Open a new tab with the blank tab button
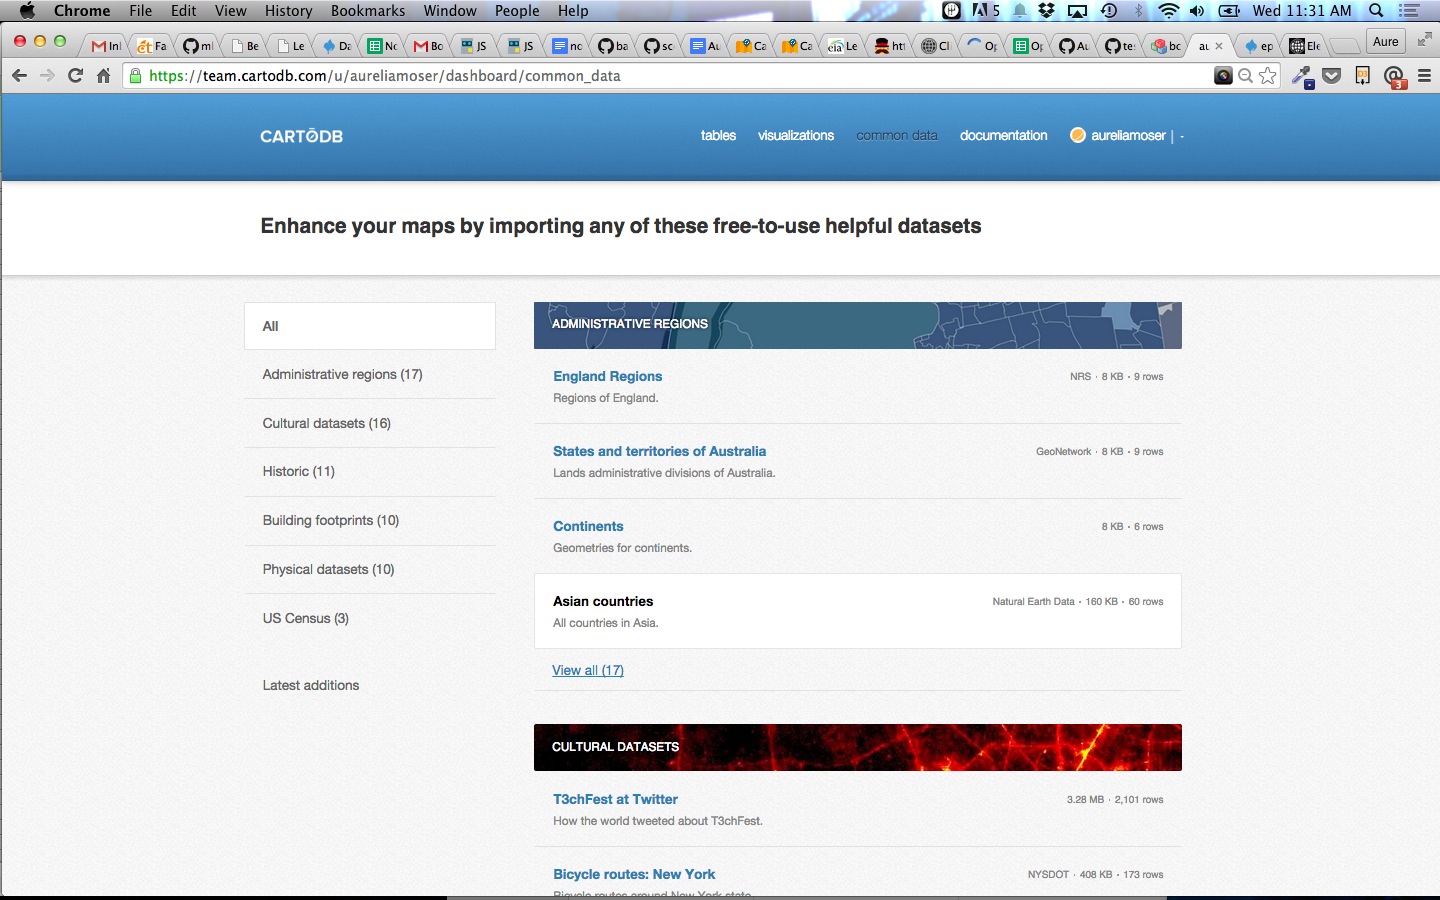The width and height of the screenshot is (1440, 900). pos(1347,46)
